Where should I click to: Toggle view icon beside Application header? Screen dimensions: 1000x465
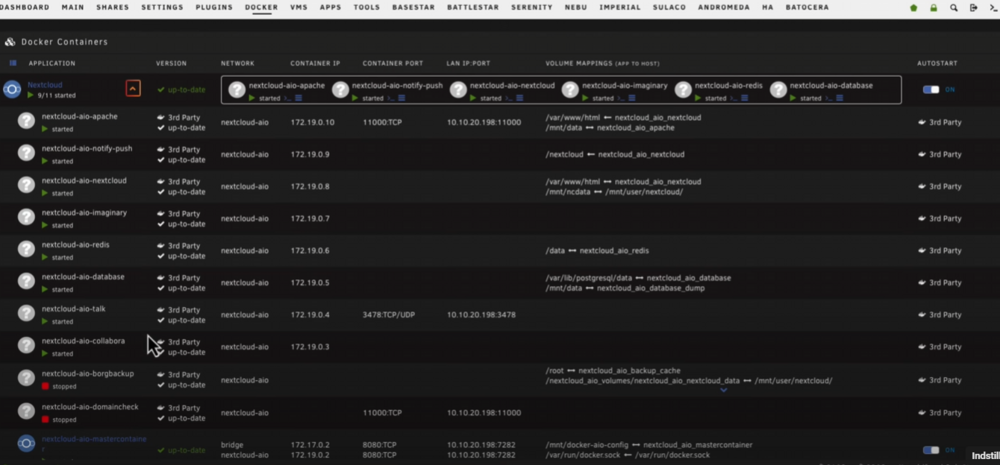click(x=13, y=63)
